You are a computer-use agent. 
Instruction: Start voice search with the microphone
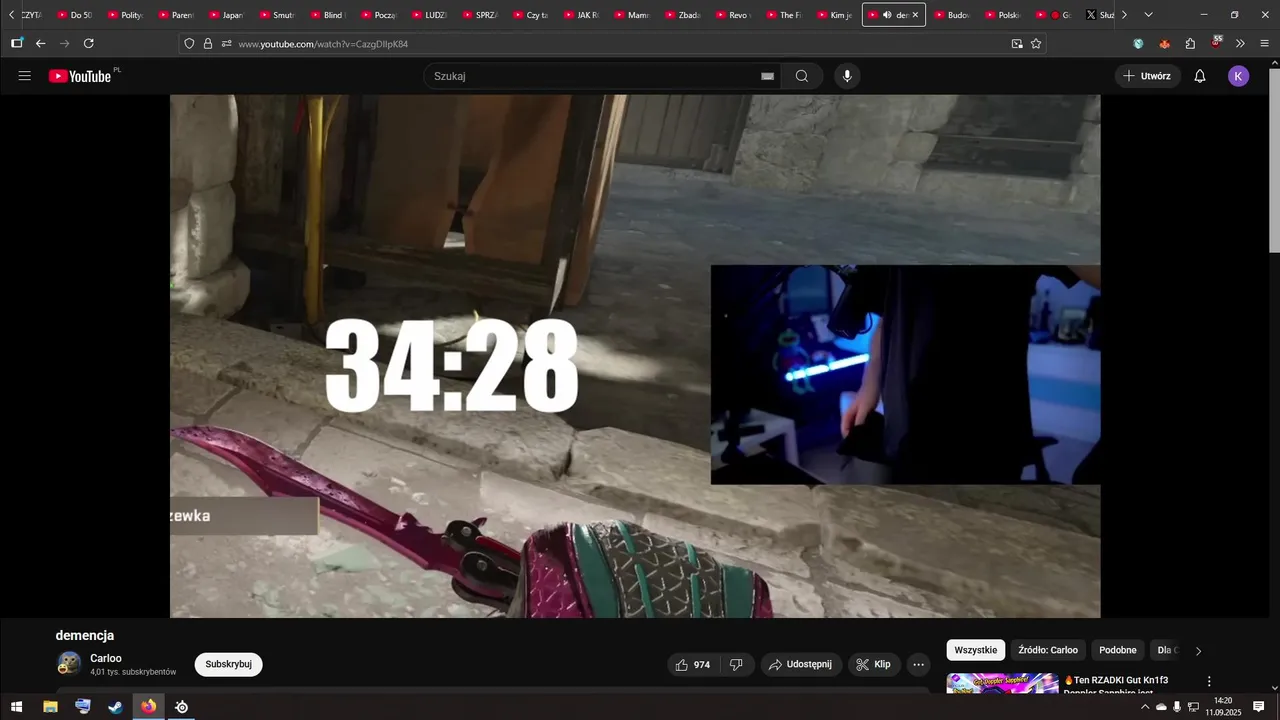coord(847,76)
